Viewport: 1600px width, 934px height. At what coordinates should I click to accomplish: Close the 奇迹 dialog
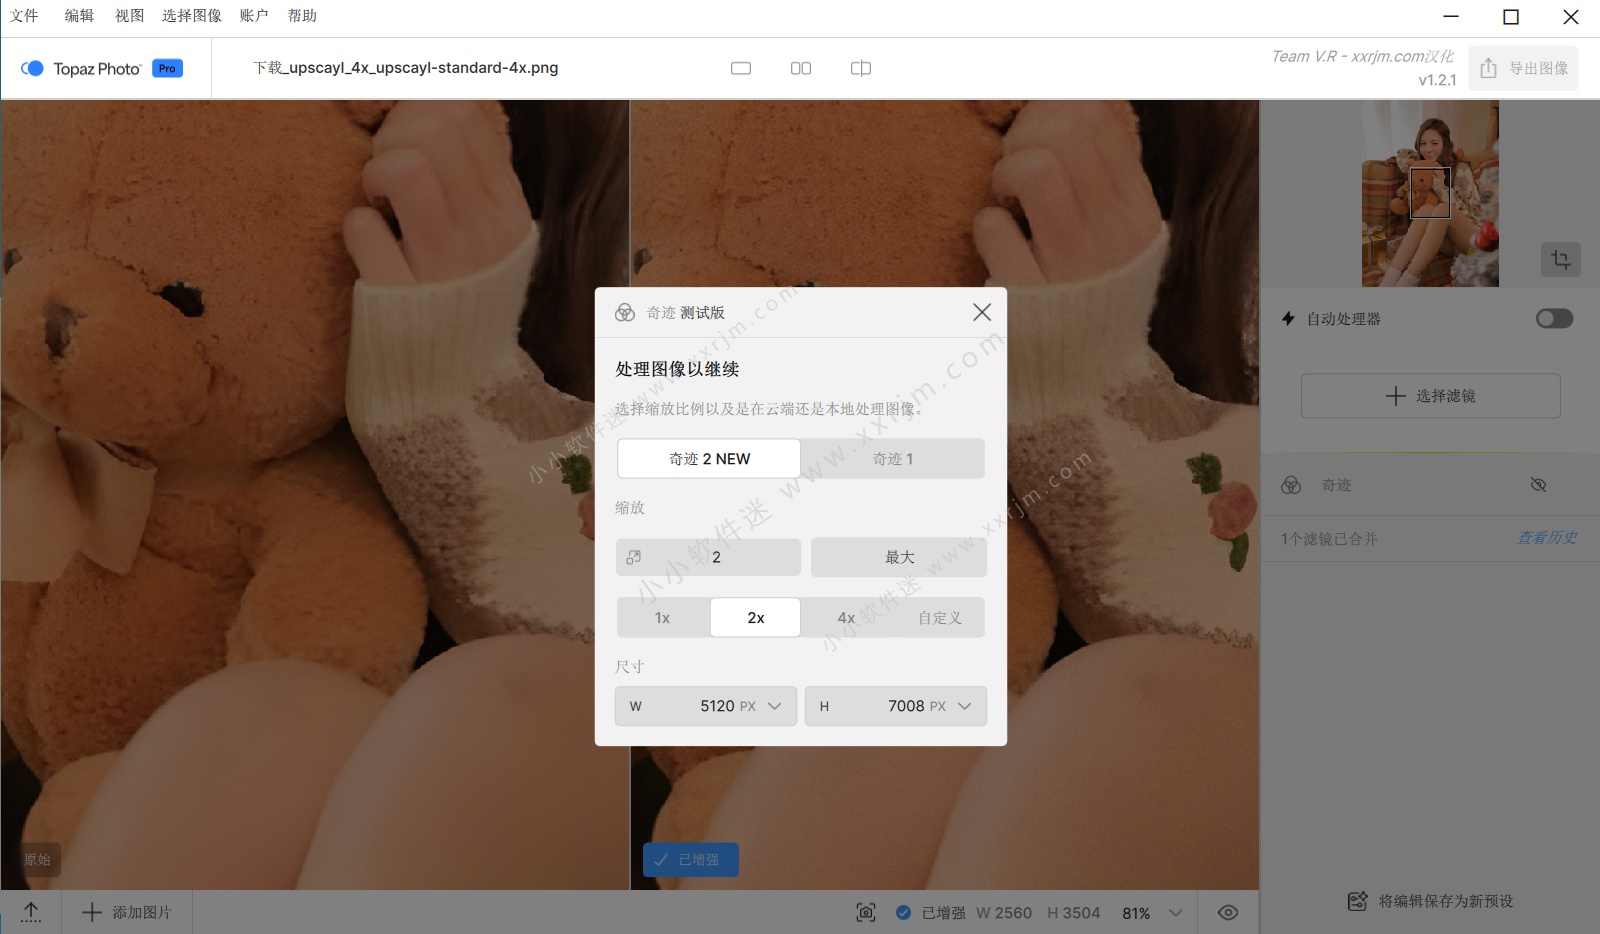click(982, 312)
